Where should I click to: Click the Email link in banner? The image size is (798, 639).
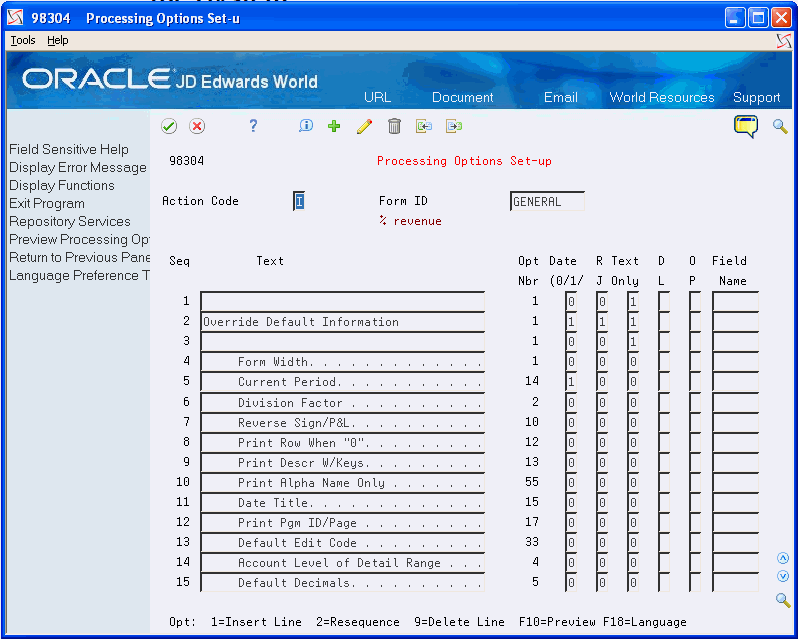tap(560, 97)
